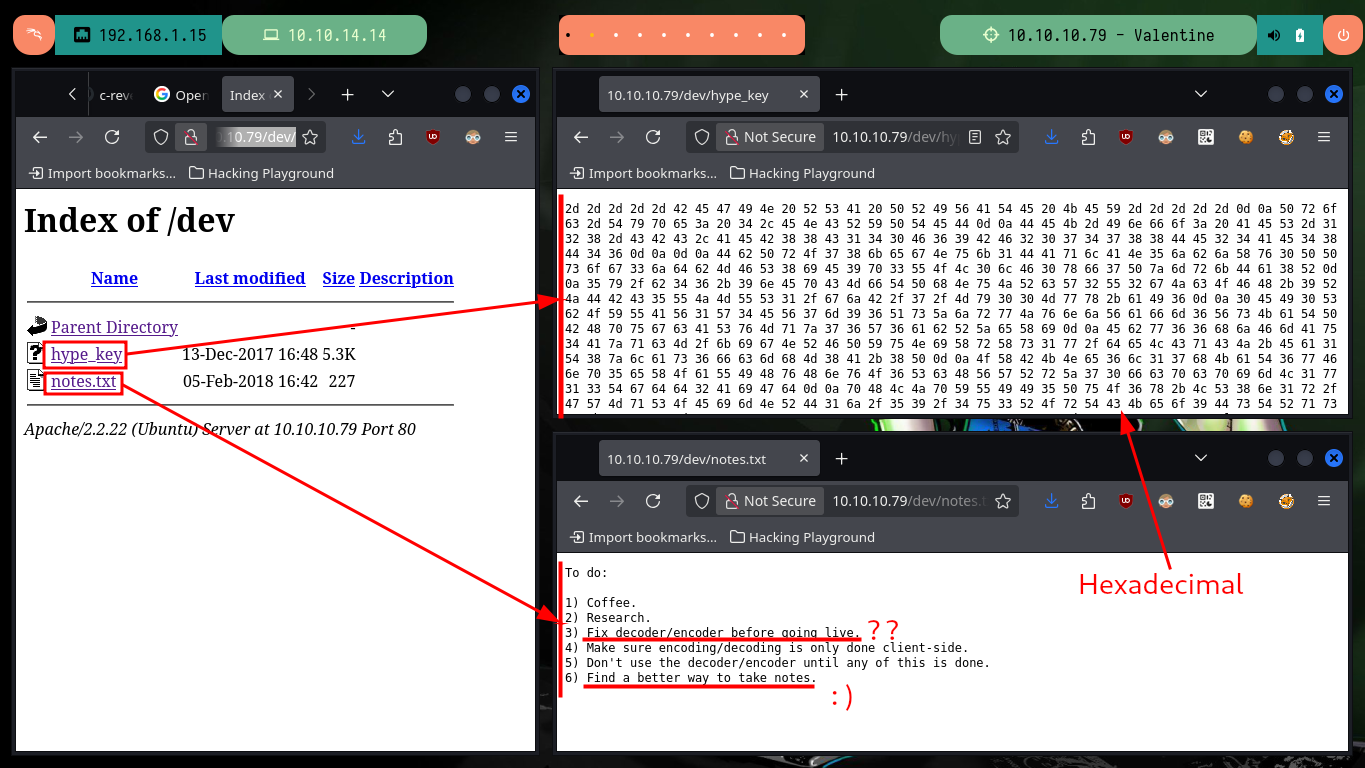Bookmark the Index of /dev page

(x=310, y=137)
